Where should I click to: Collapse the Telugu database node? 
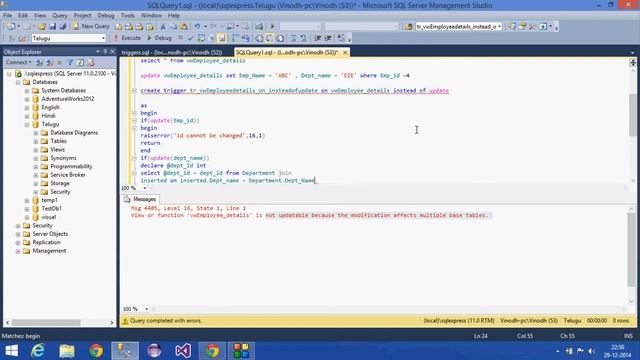pos(27,124)
